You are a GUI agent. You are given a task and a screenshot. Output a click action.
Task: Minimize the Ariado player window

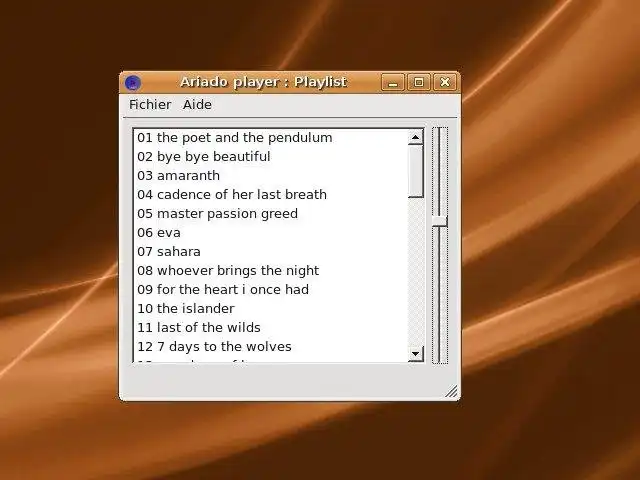[393, 83]
